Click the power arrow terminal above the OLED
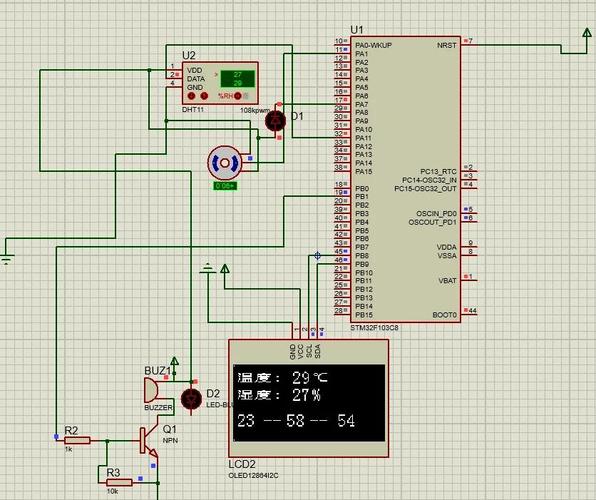The image size is (596, 500). (x=225, y=270)
